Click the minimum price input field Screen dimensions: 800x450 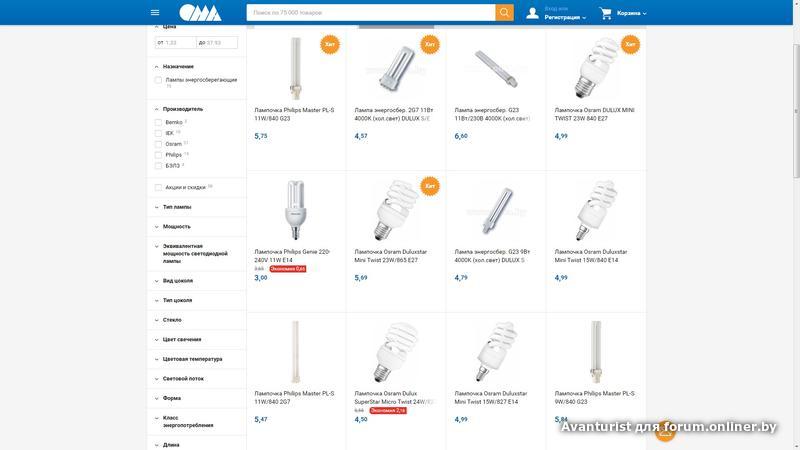coord(176,43)
